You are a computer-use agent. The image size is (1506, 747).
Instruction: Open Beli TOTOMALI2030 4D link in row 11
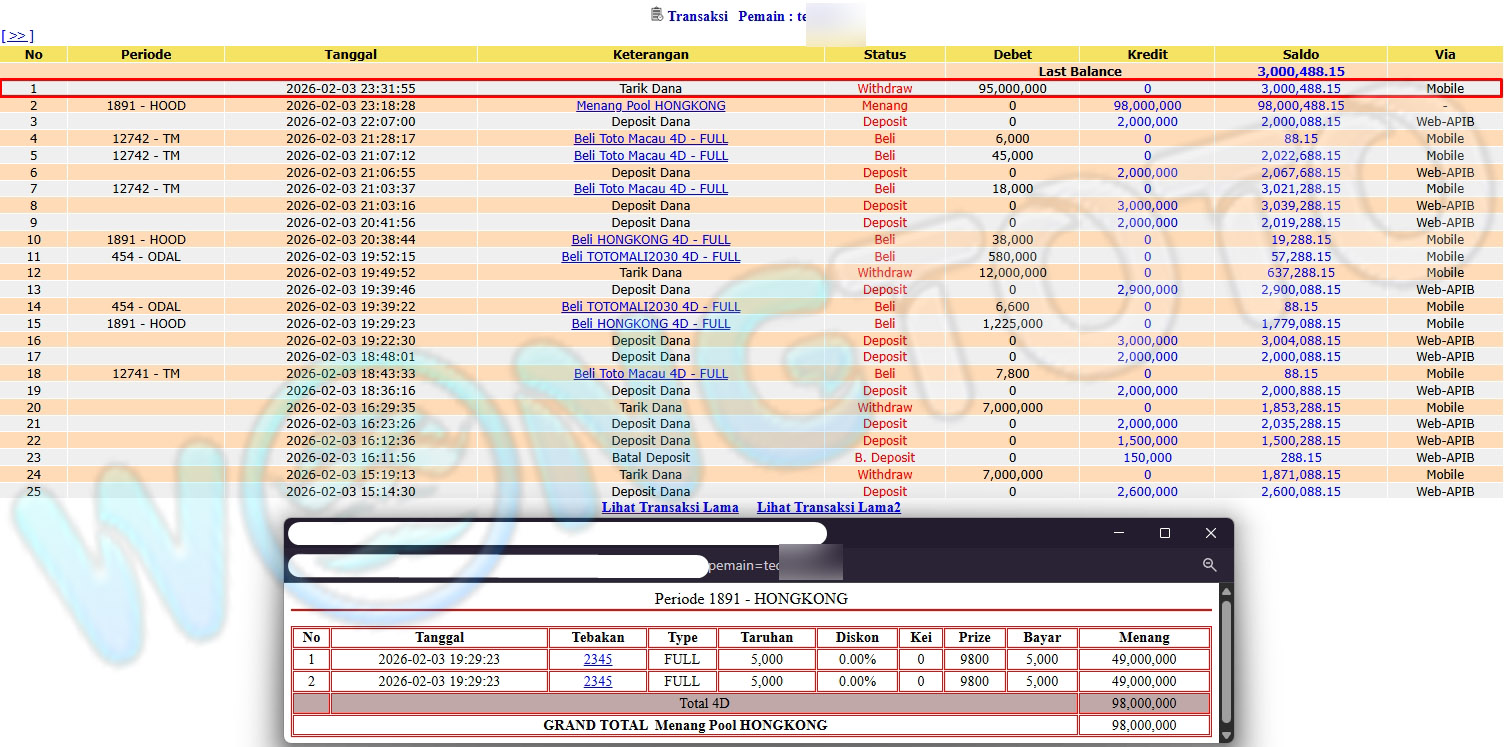650,257
